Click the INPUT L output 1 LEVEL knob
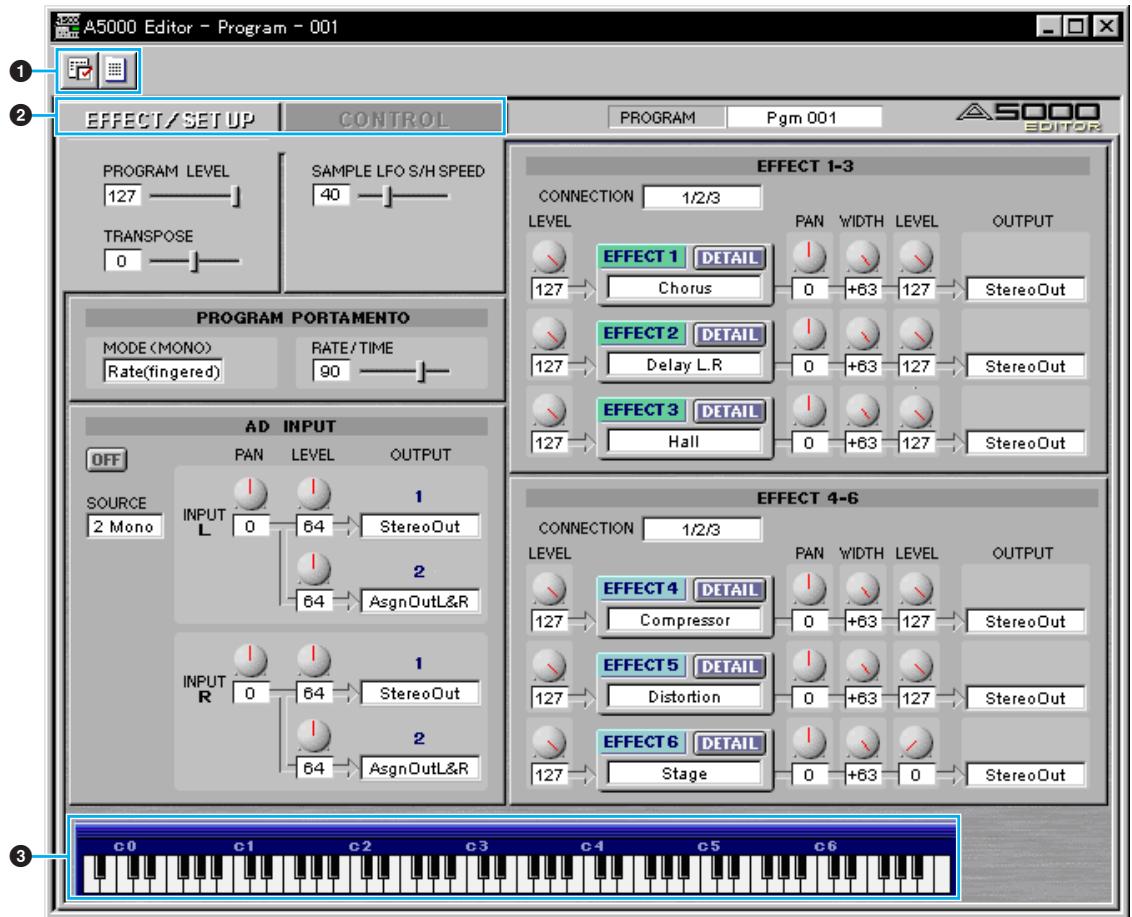1132x917 pixels. (x=313, y=494)
